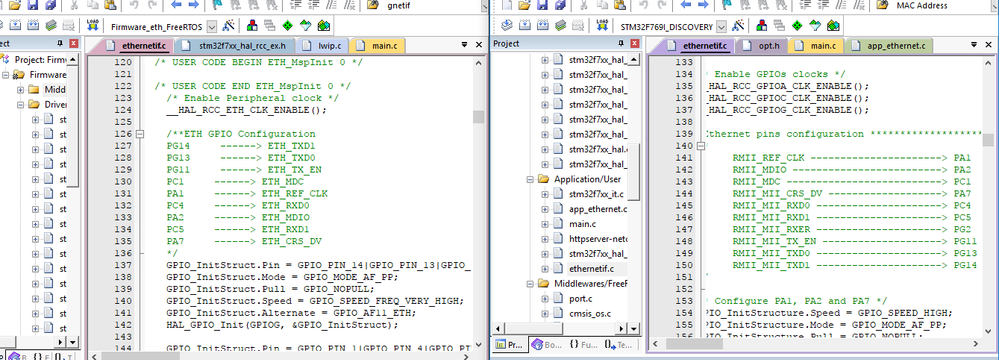Click Batch Build icon in left window
The height and width of the screenshot is (360, 999).
point(51,26)
